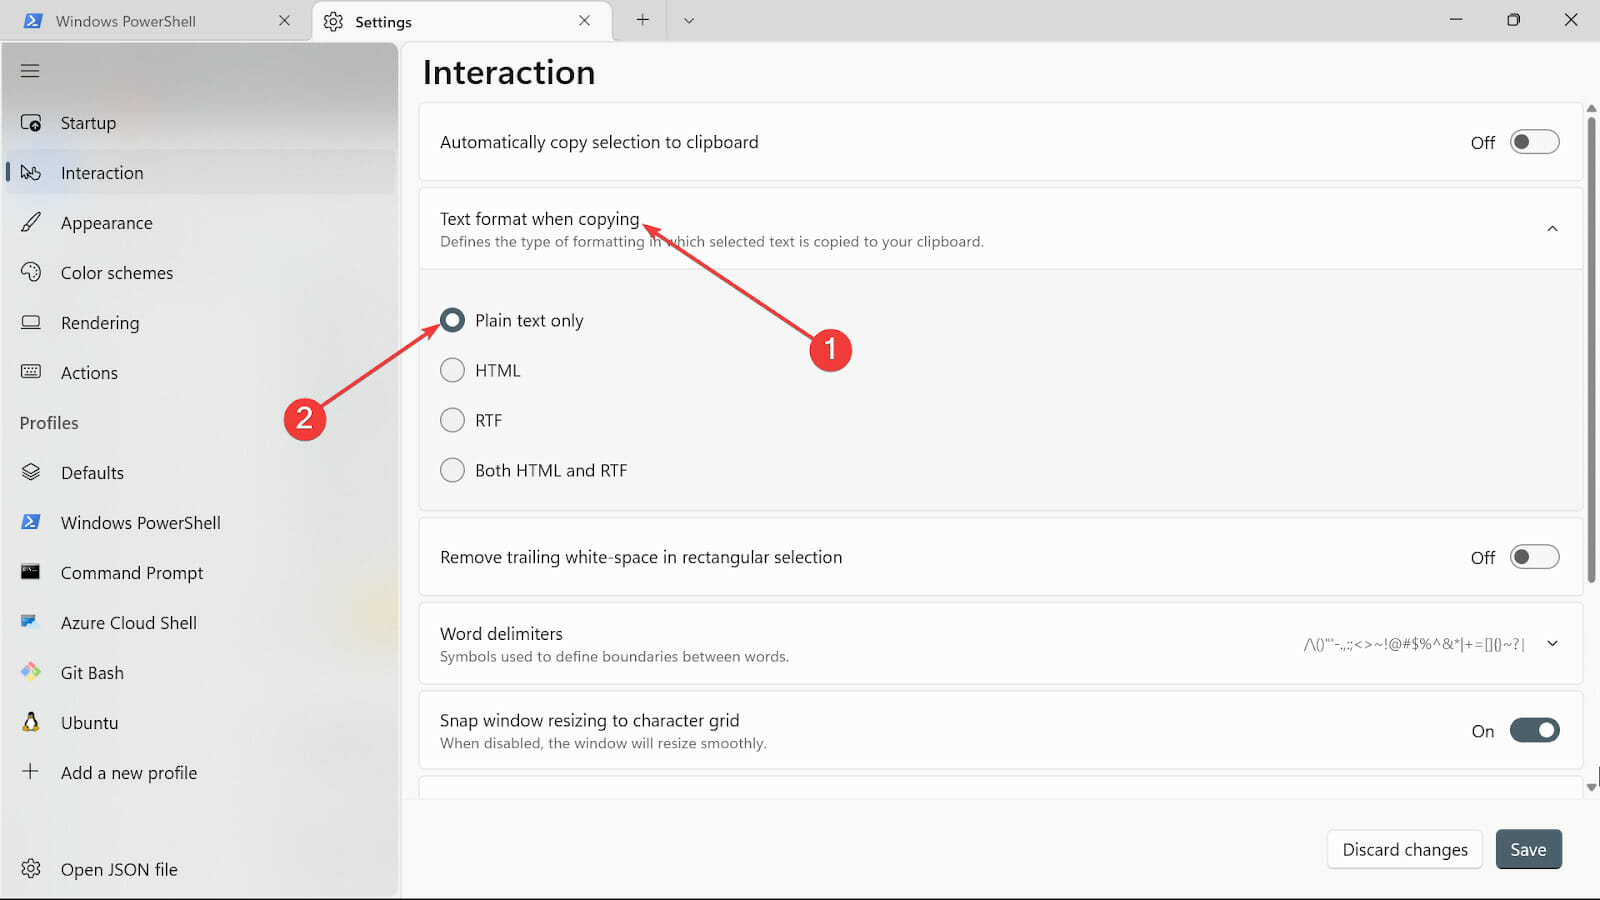The height and width of the screenshot is (900, 1600).
Task: Open the Command Prompt profile settings
Action: [x=200, y=573]
